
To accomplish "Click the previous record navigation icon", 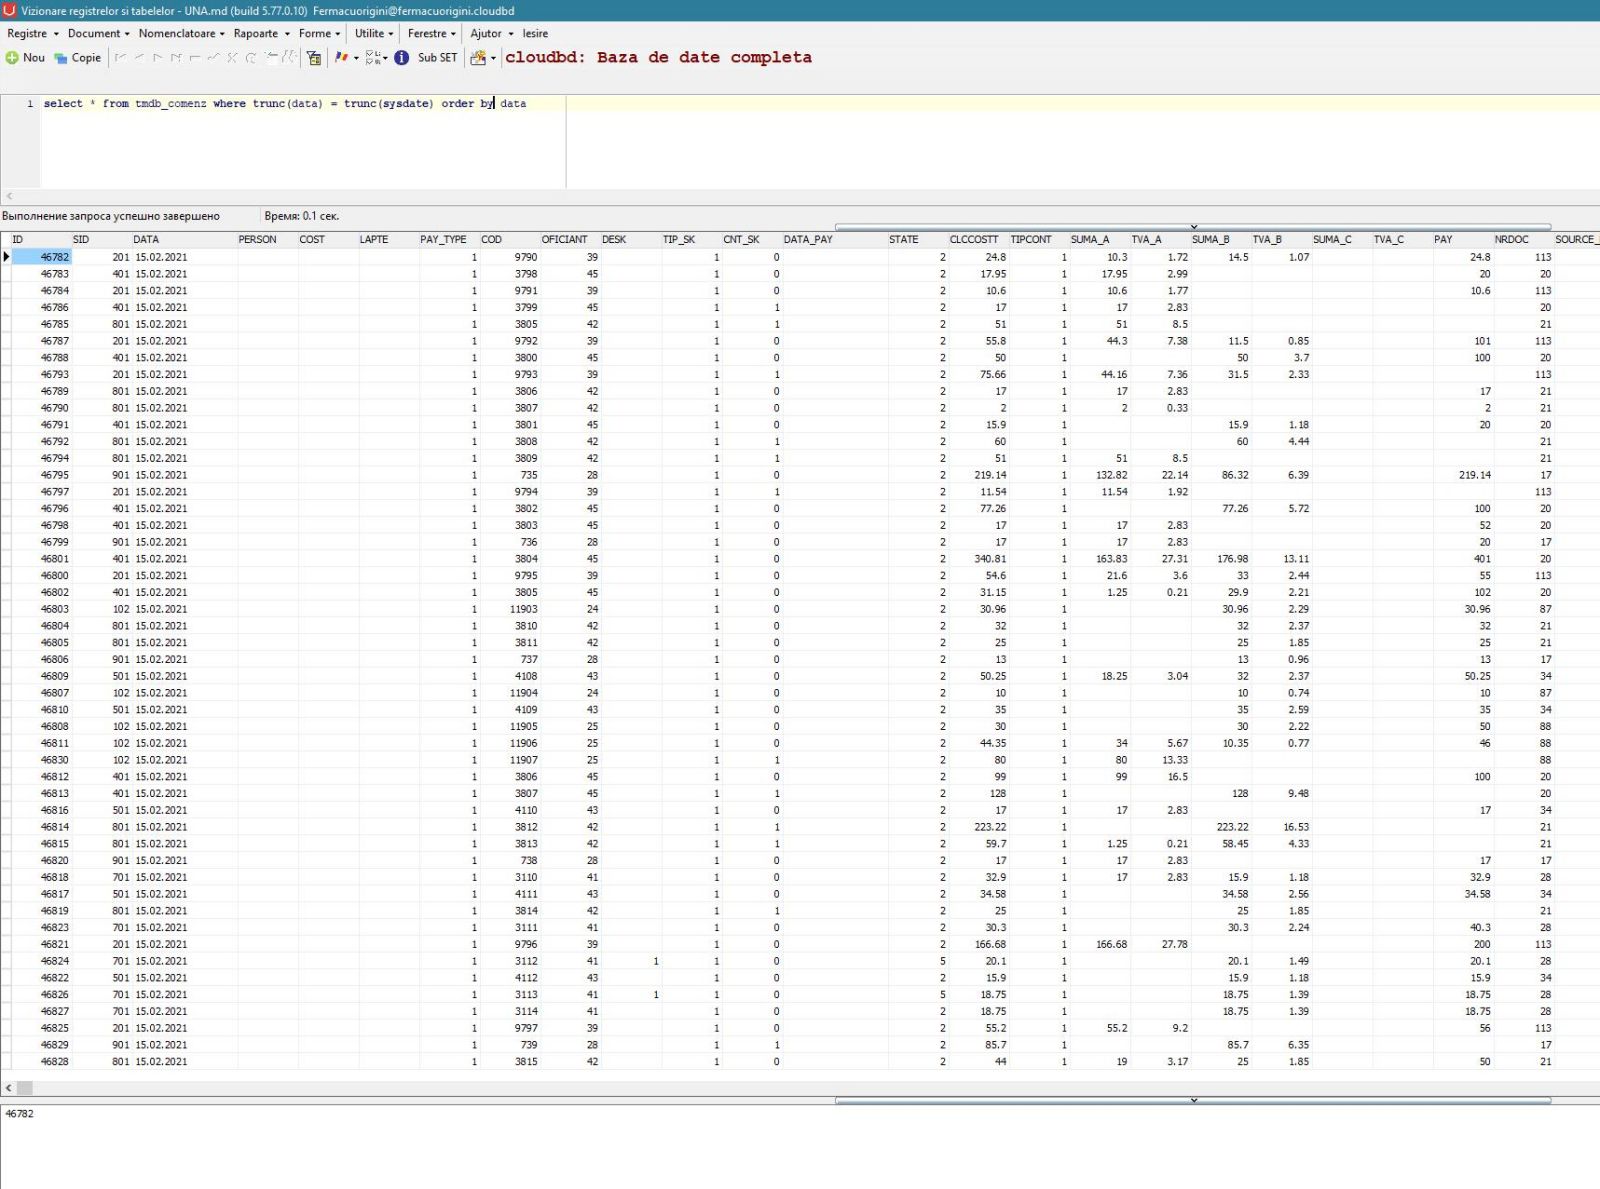I will click(139, 58).
